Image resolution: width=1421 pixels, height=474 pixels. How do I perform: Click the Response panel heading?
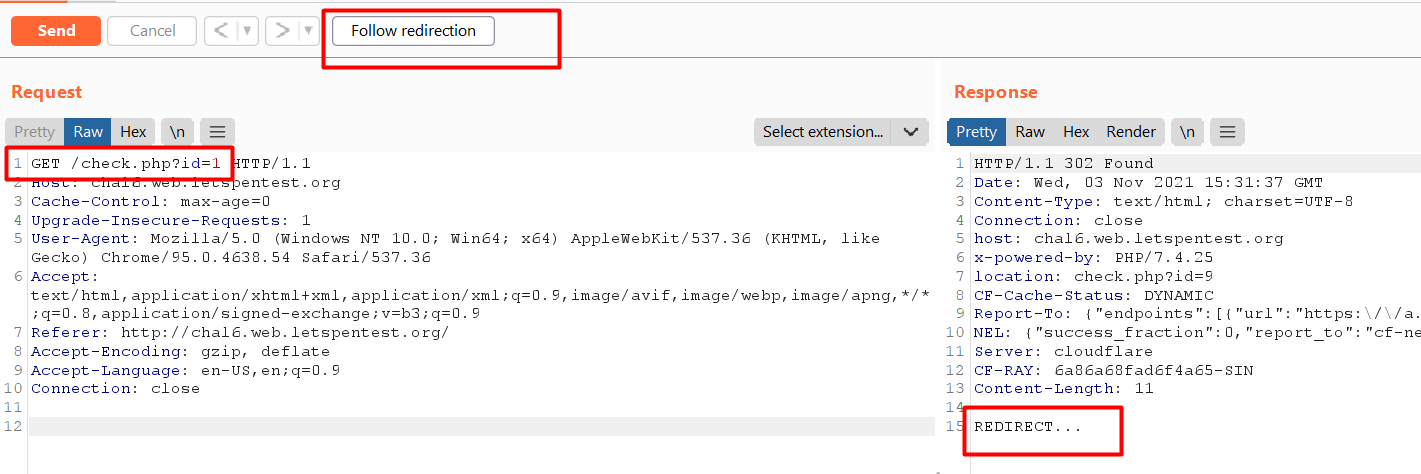coord(996,92)
